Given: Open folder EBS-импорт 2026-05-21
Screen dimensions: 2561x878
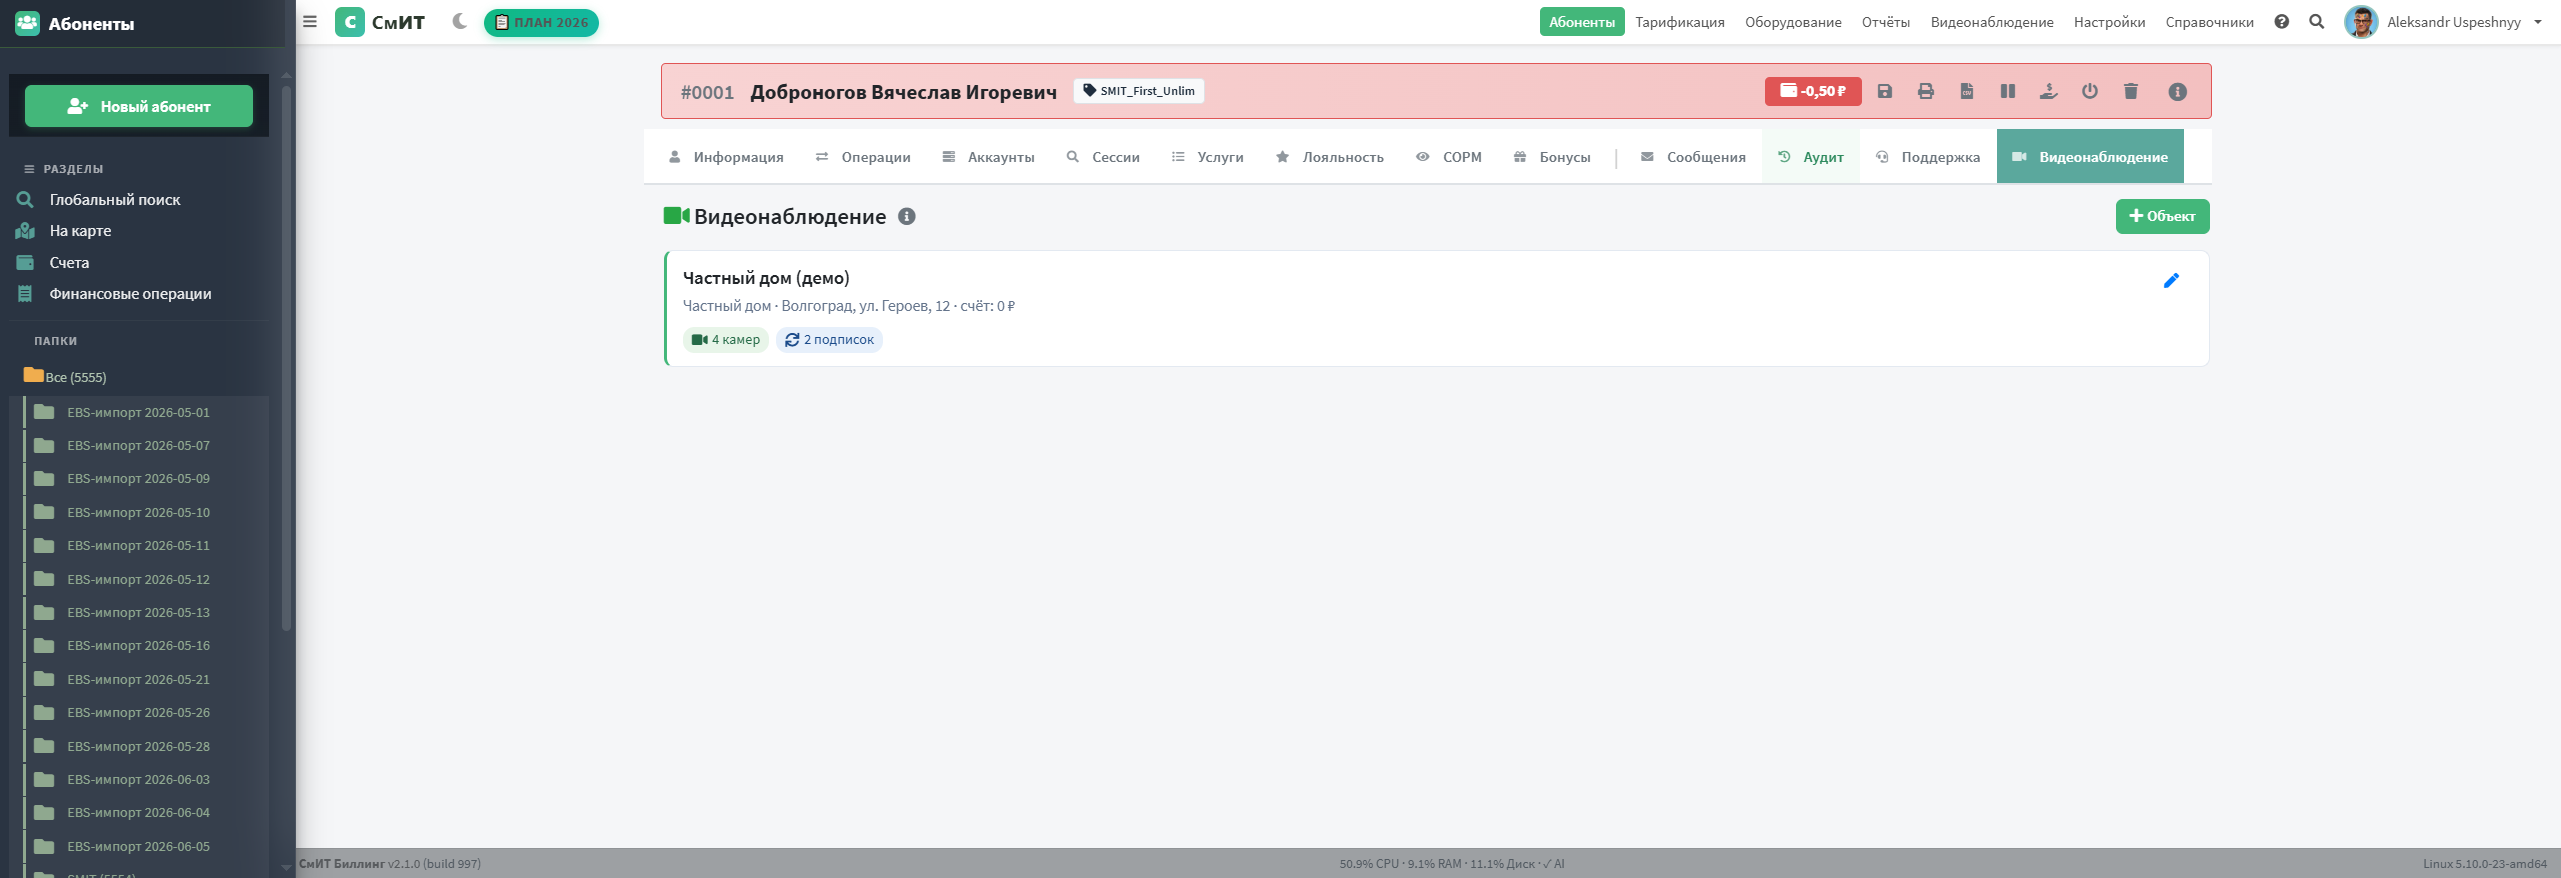Looking at the screenshot, I should (x=138, y=680).
